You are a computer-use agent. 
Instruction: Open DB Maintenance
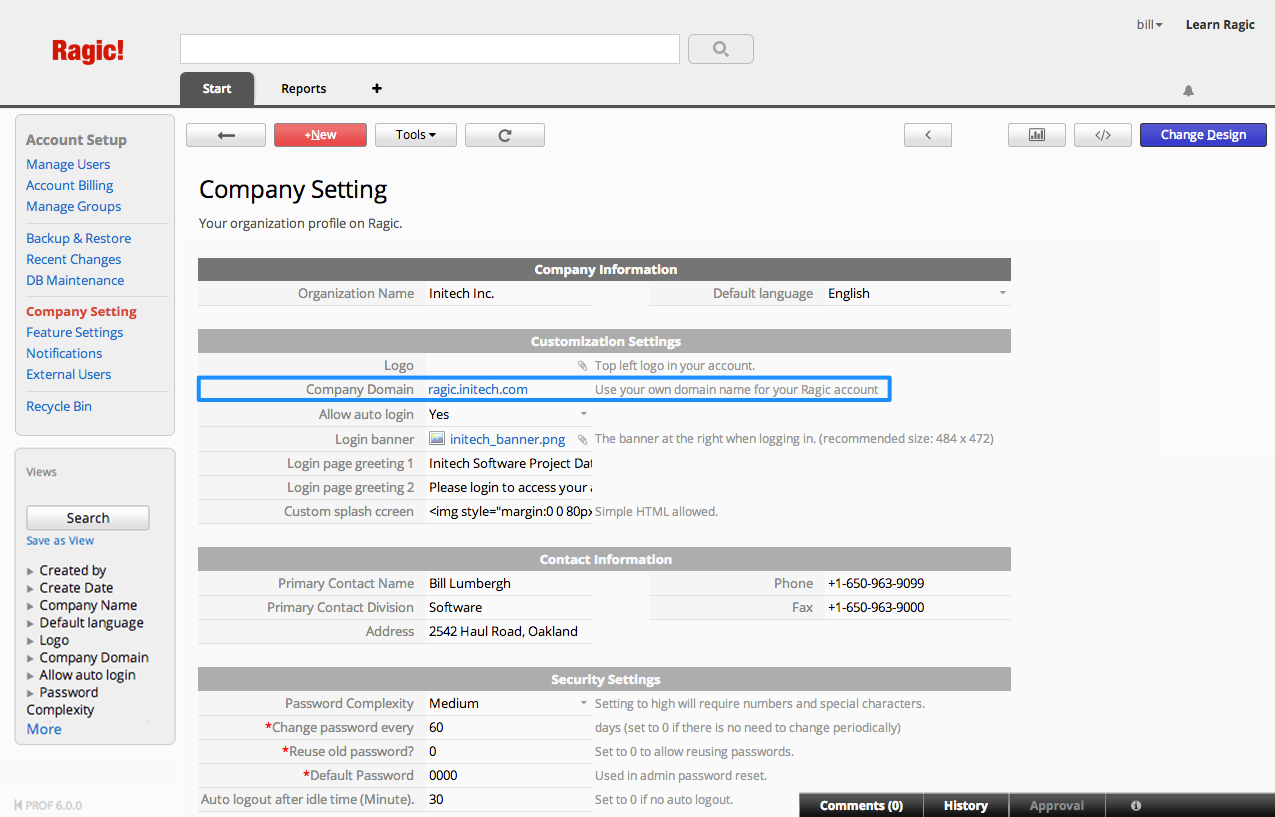click(x=75, y=280)
